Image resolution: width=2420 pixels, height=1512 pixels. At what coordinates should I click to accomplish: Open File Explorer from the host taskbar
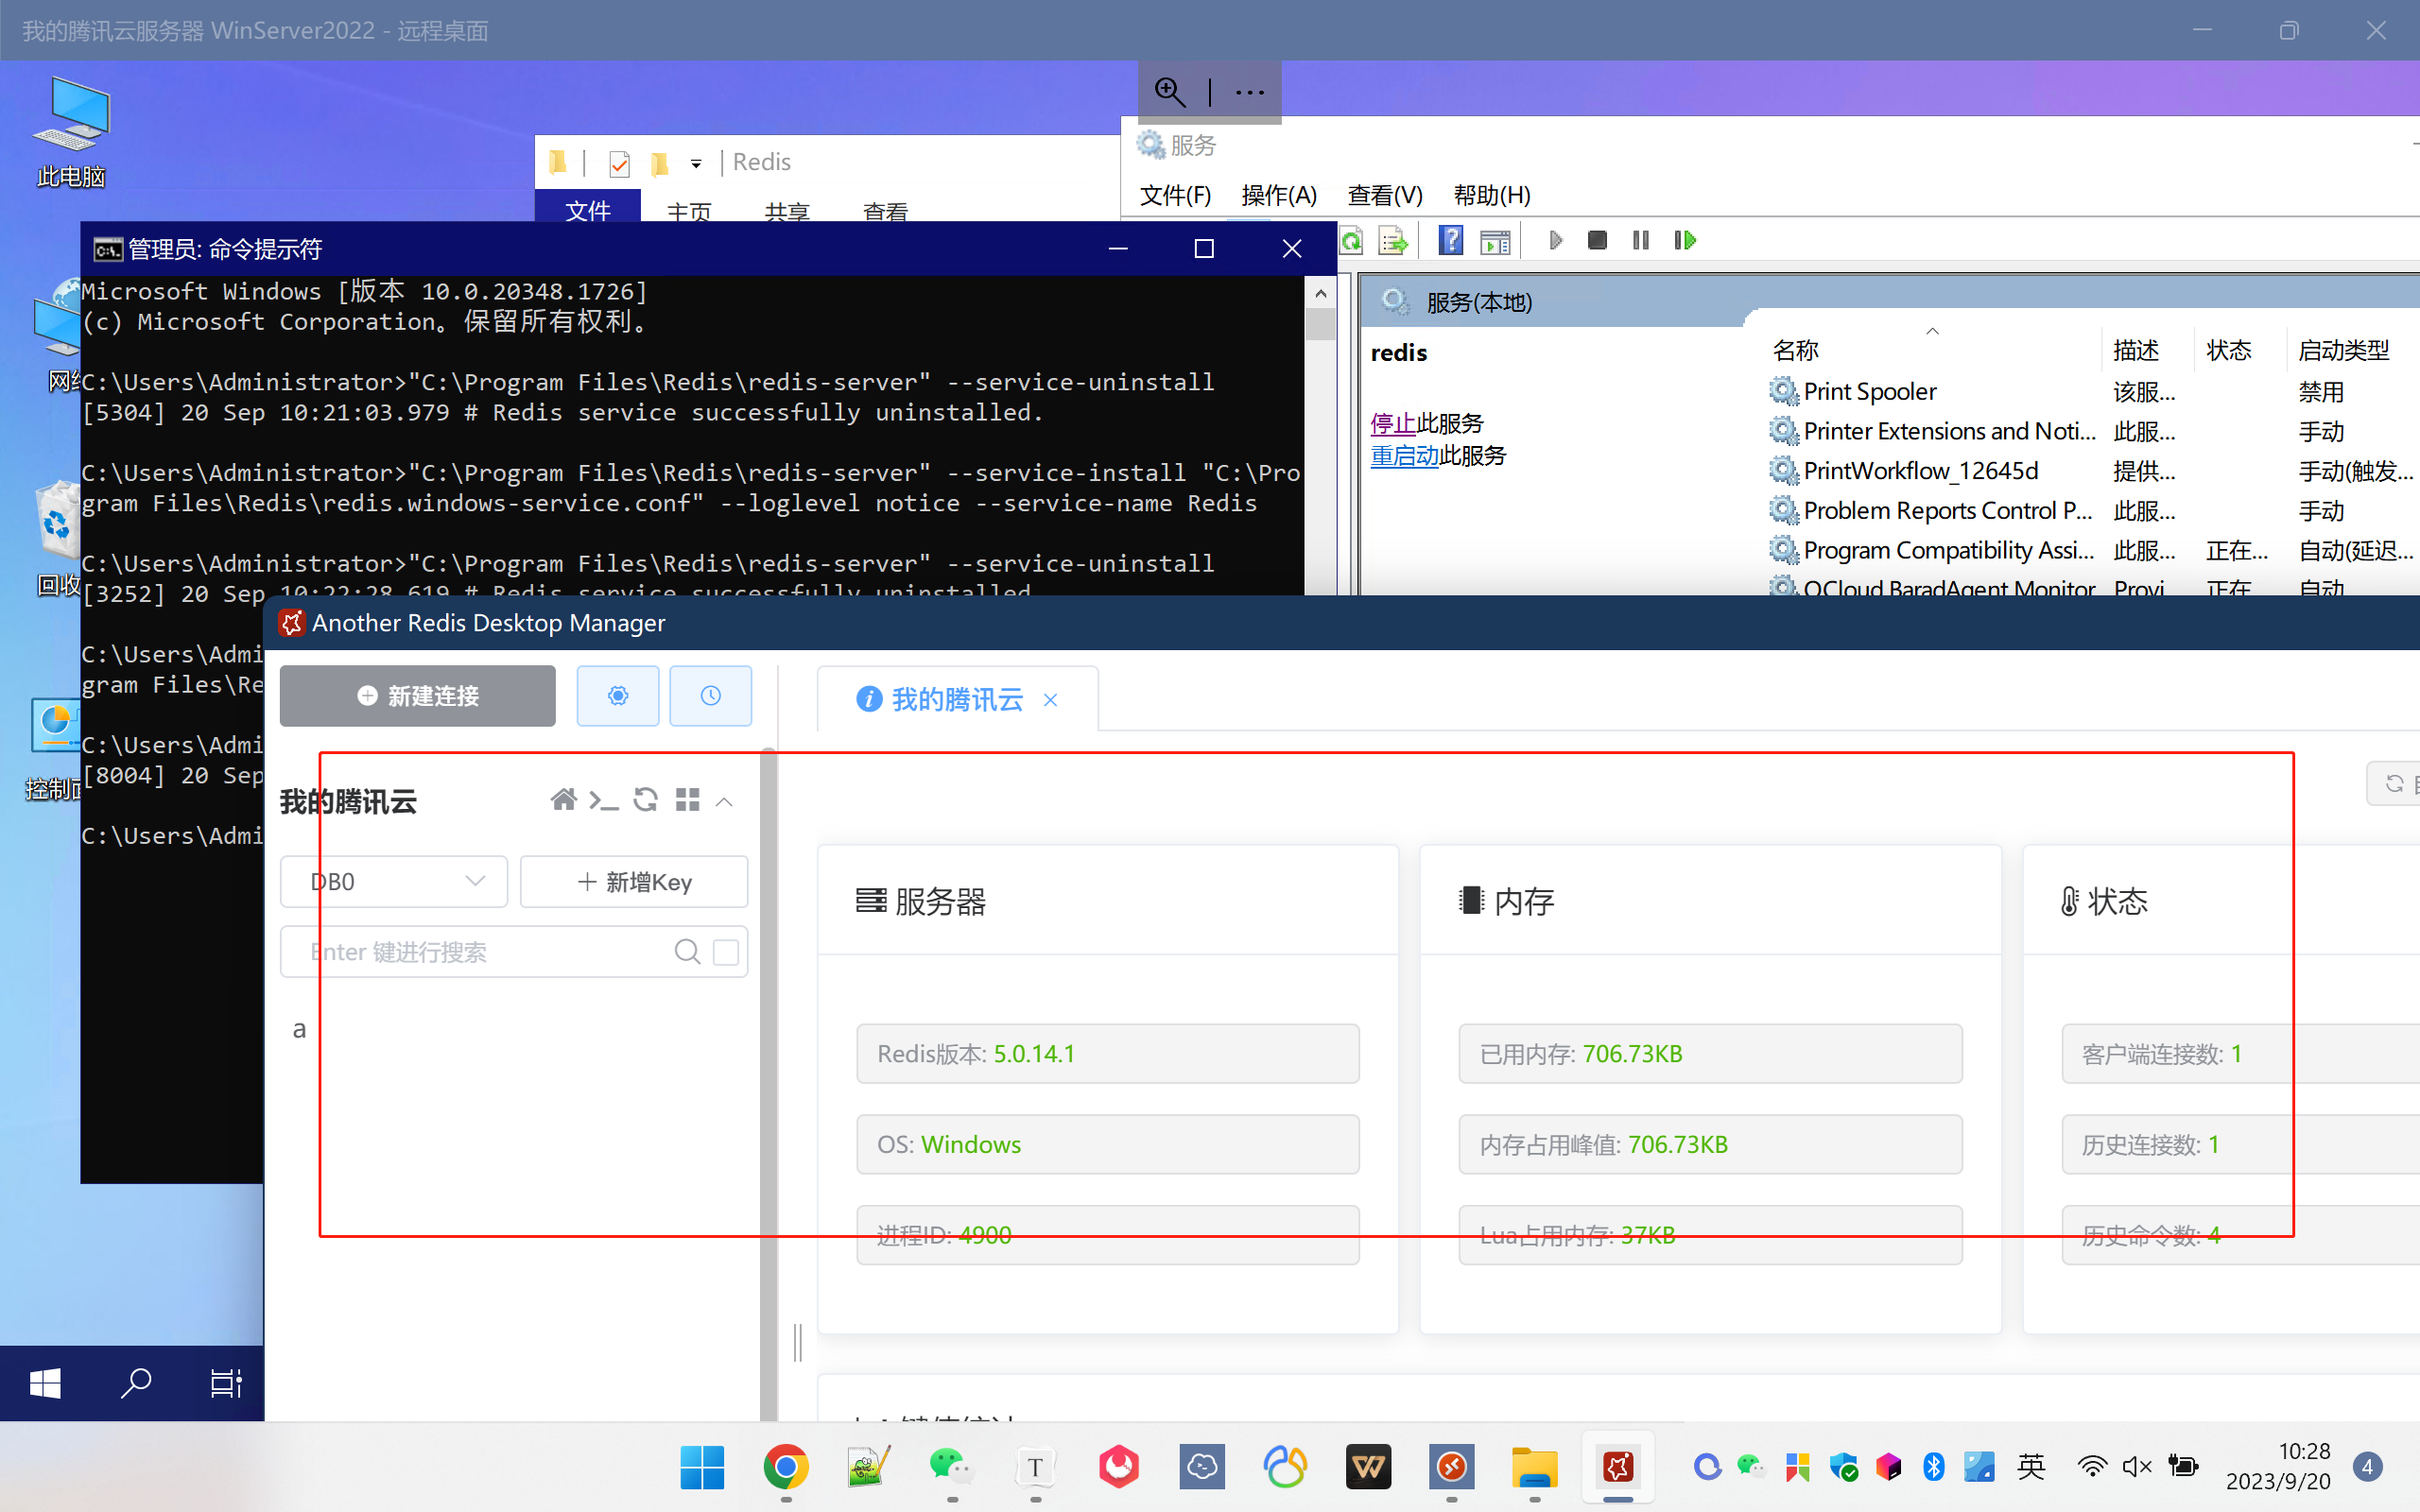point(1535,1467)
